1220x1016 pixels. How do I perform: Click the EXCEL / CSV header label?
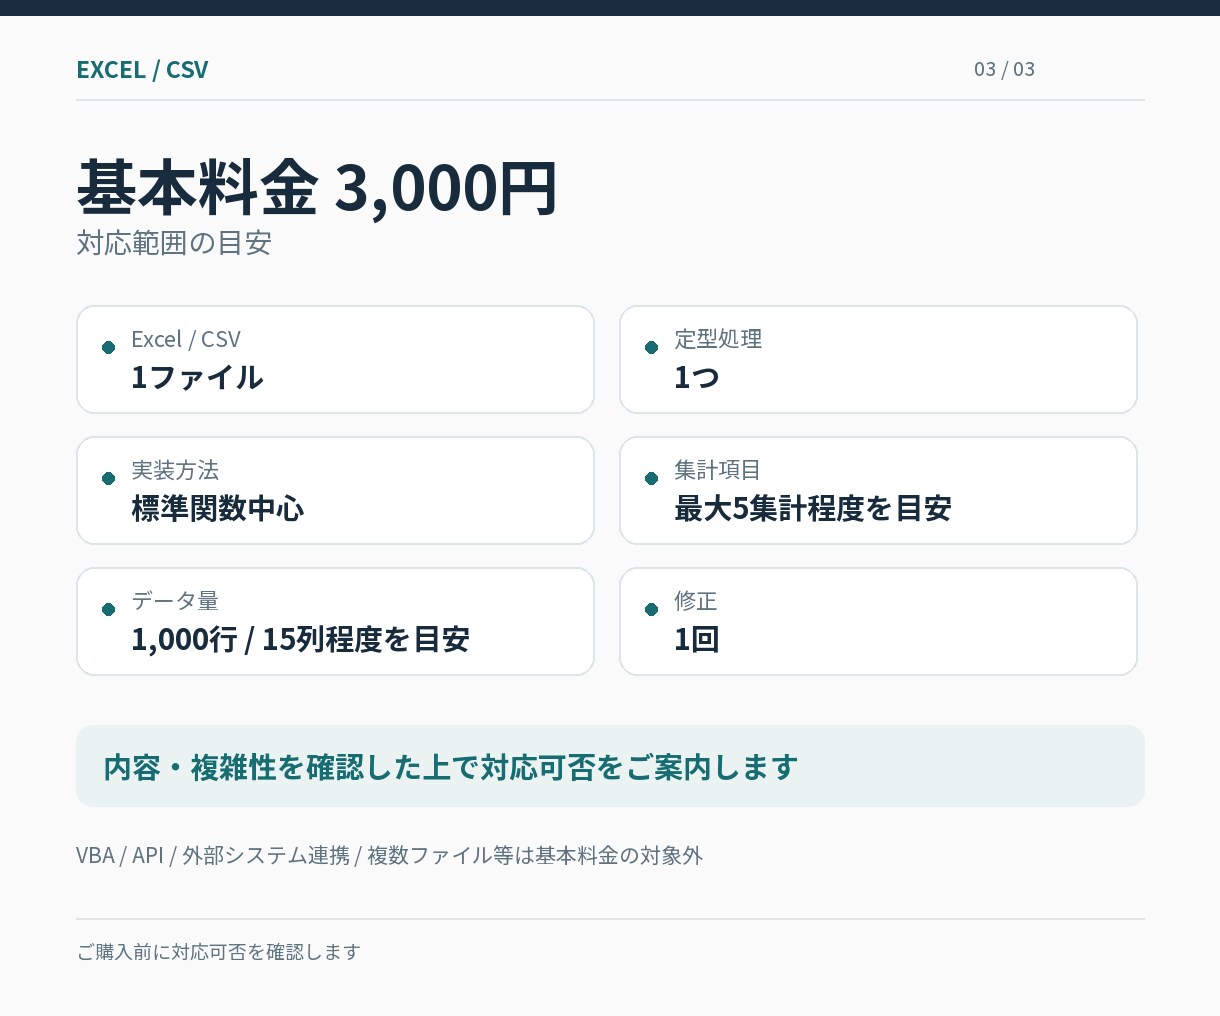click(x=142, y=69)
